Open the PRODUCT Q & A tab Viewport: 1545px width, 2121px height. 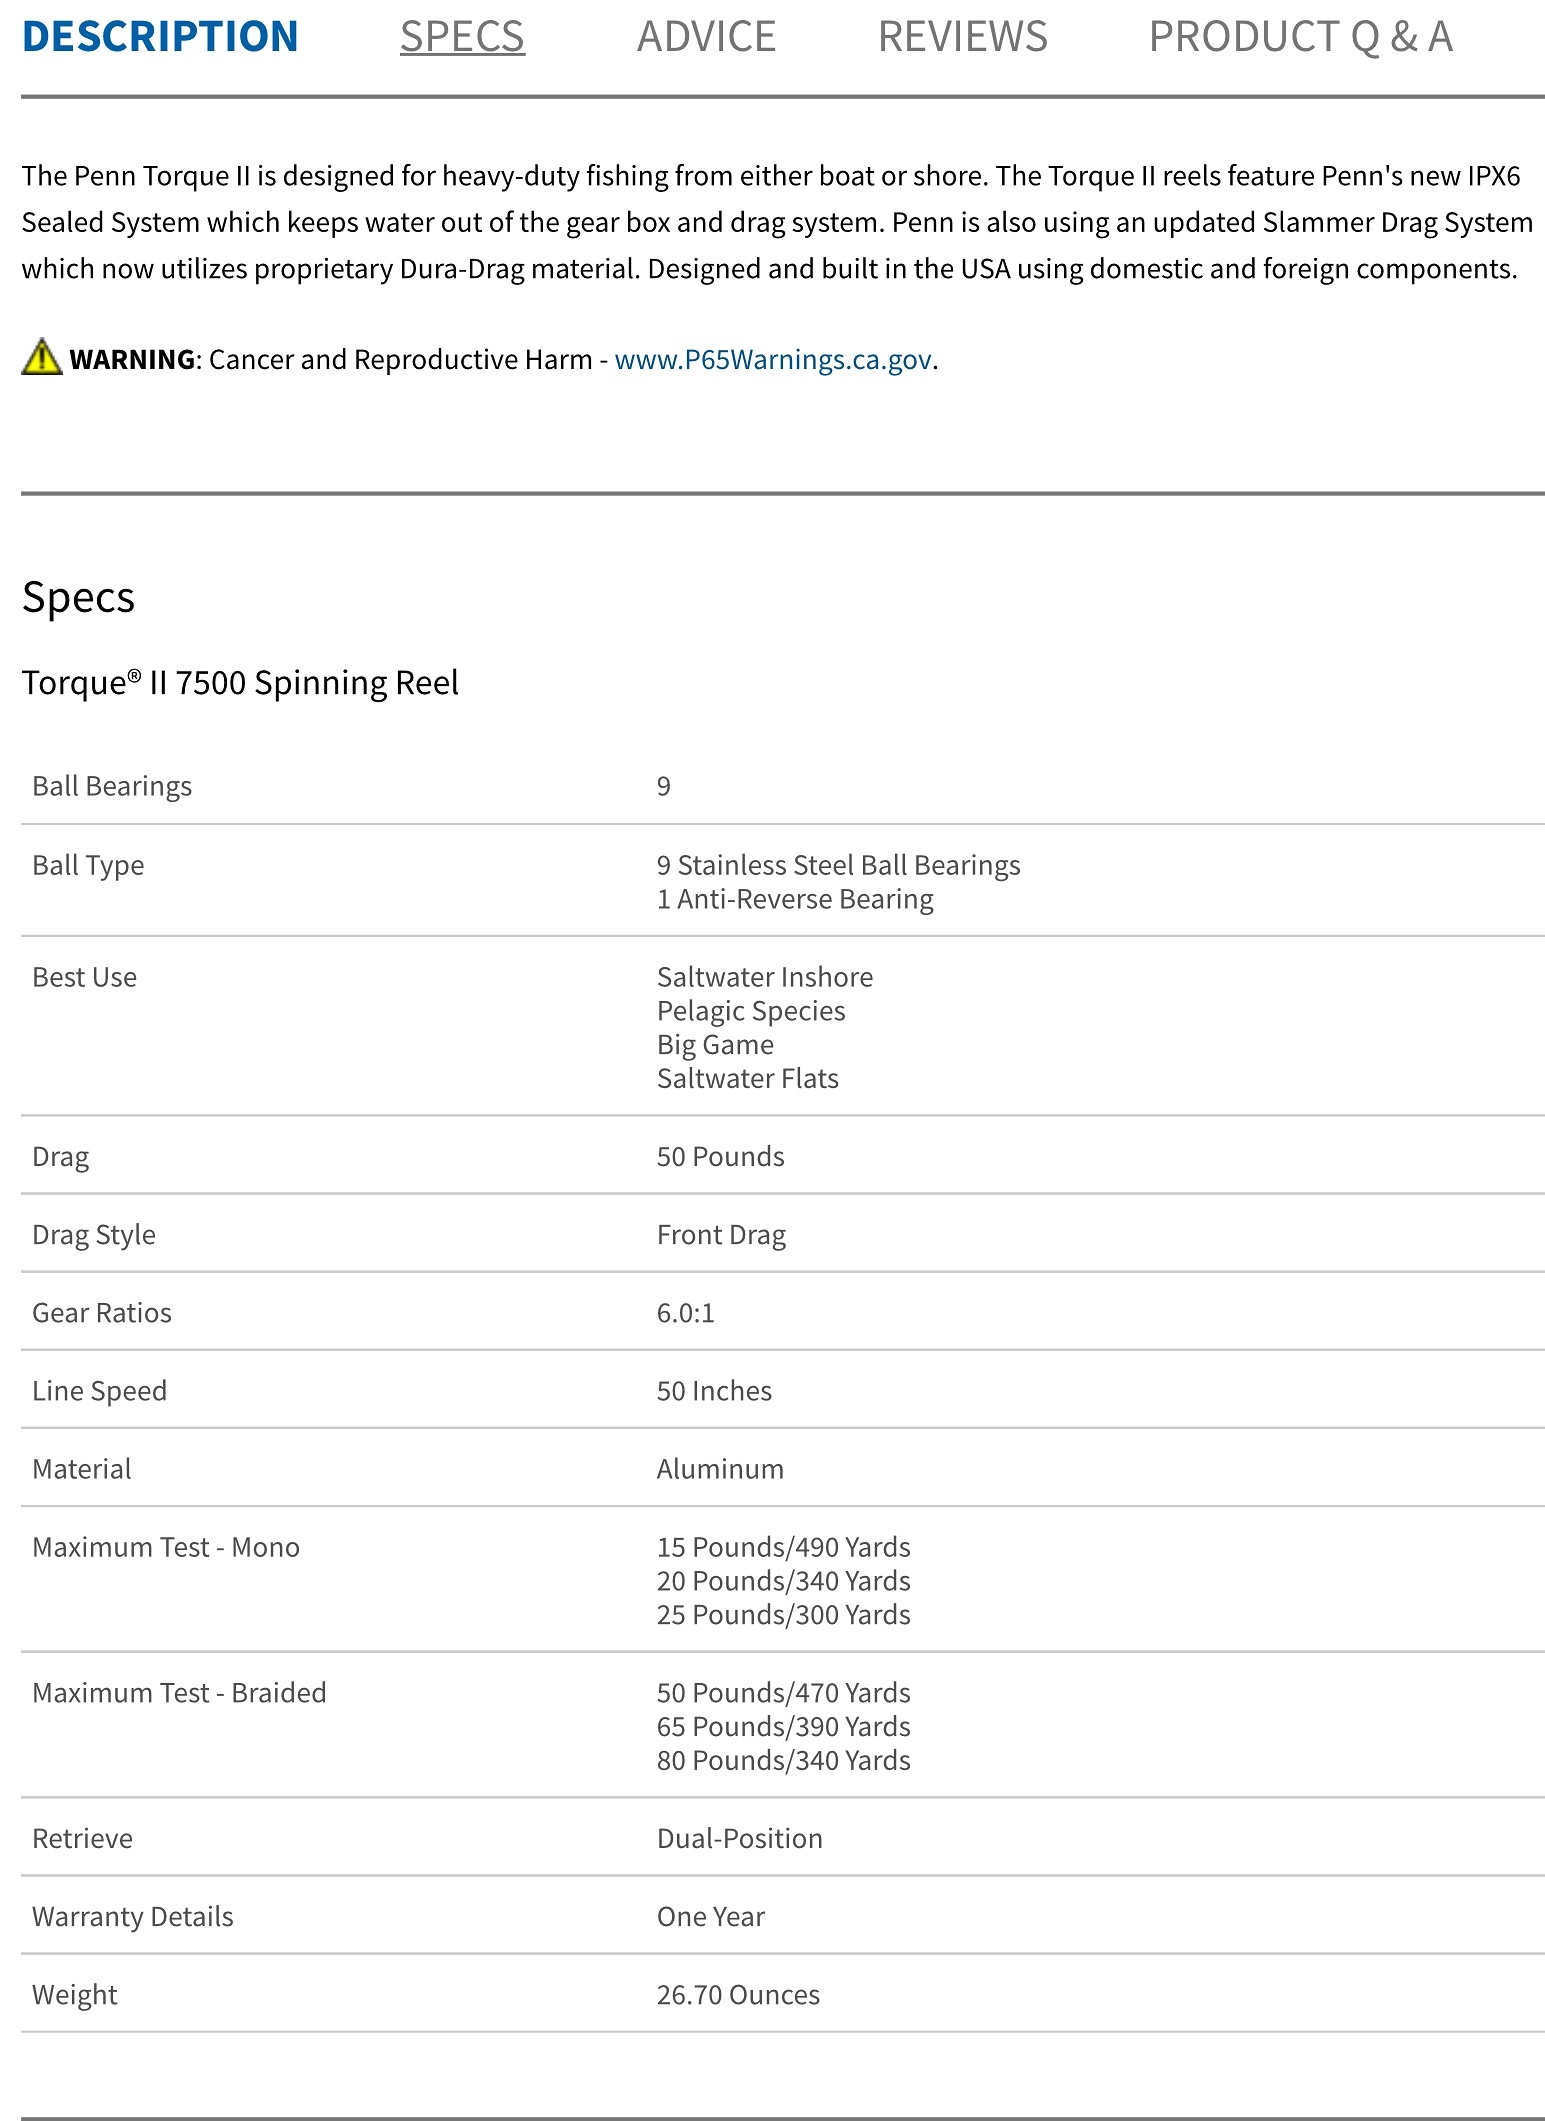pos(1300,37)
